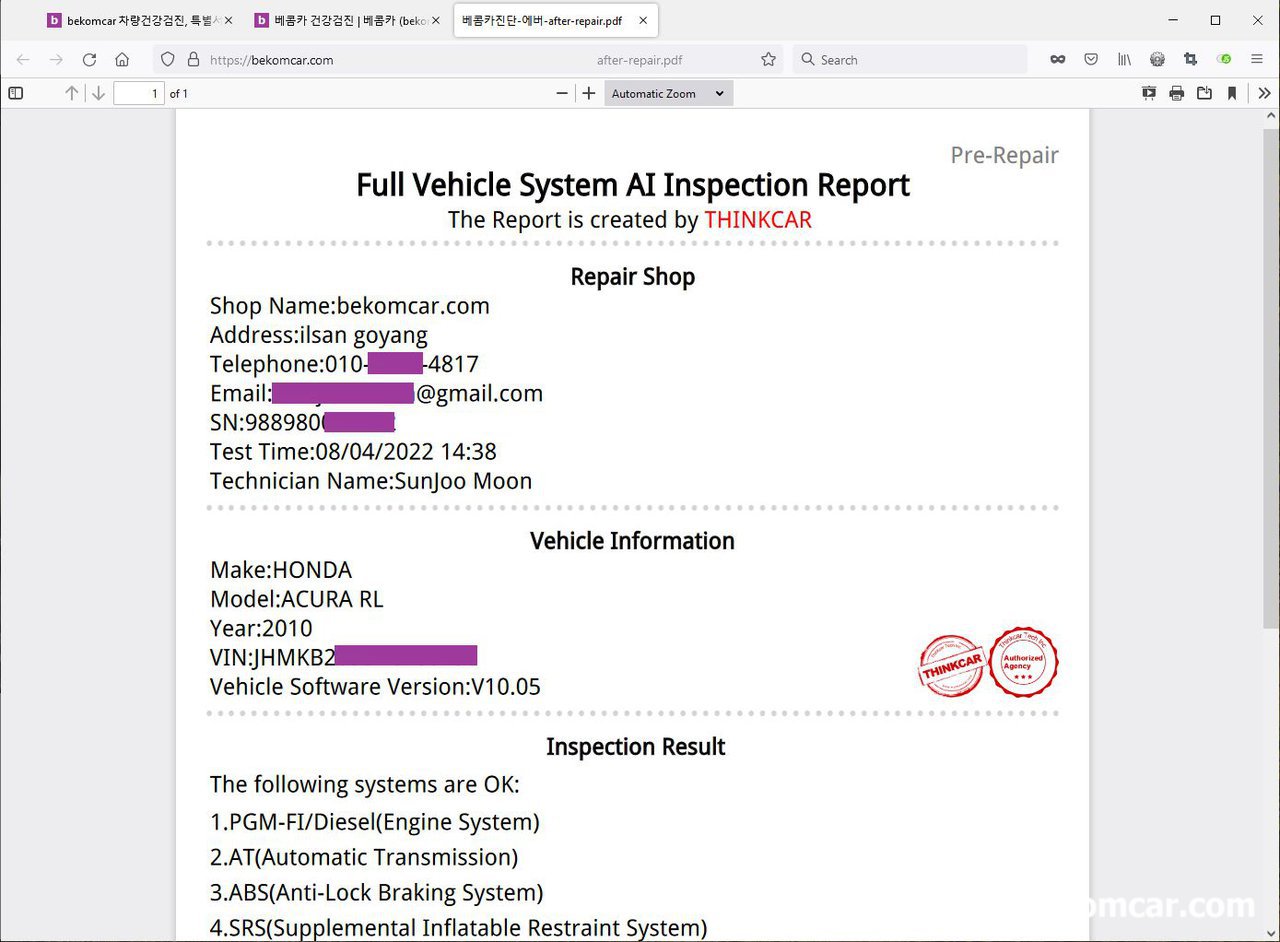Close the 베콤카 건강검진 tab

point(435,21)
